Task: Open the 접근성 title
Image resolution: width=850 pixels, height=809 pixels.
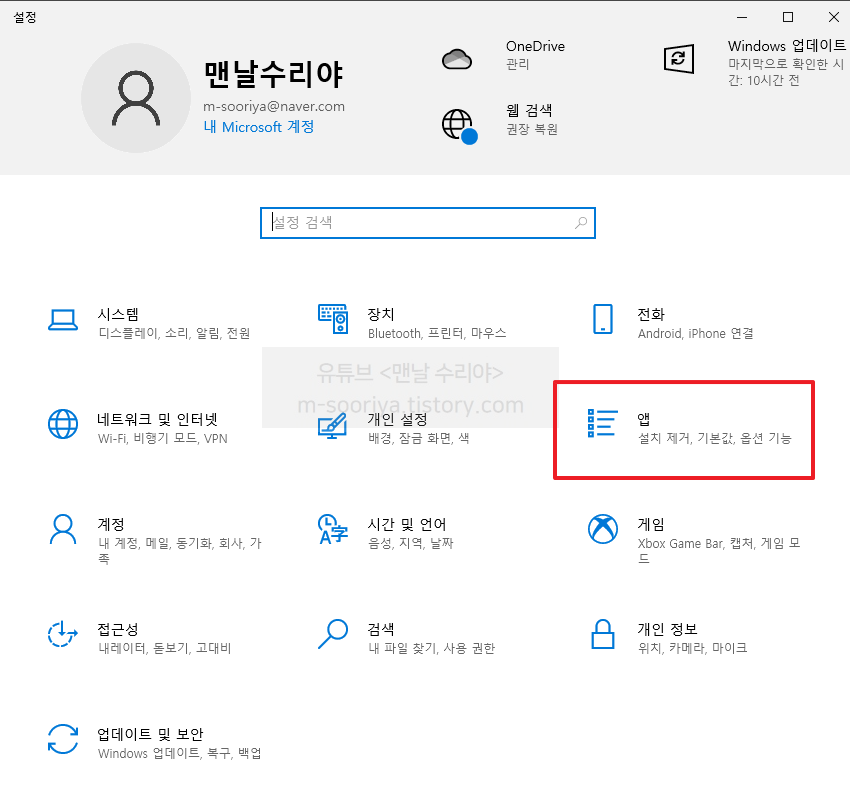Action: coord(118,629)
